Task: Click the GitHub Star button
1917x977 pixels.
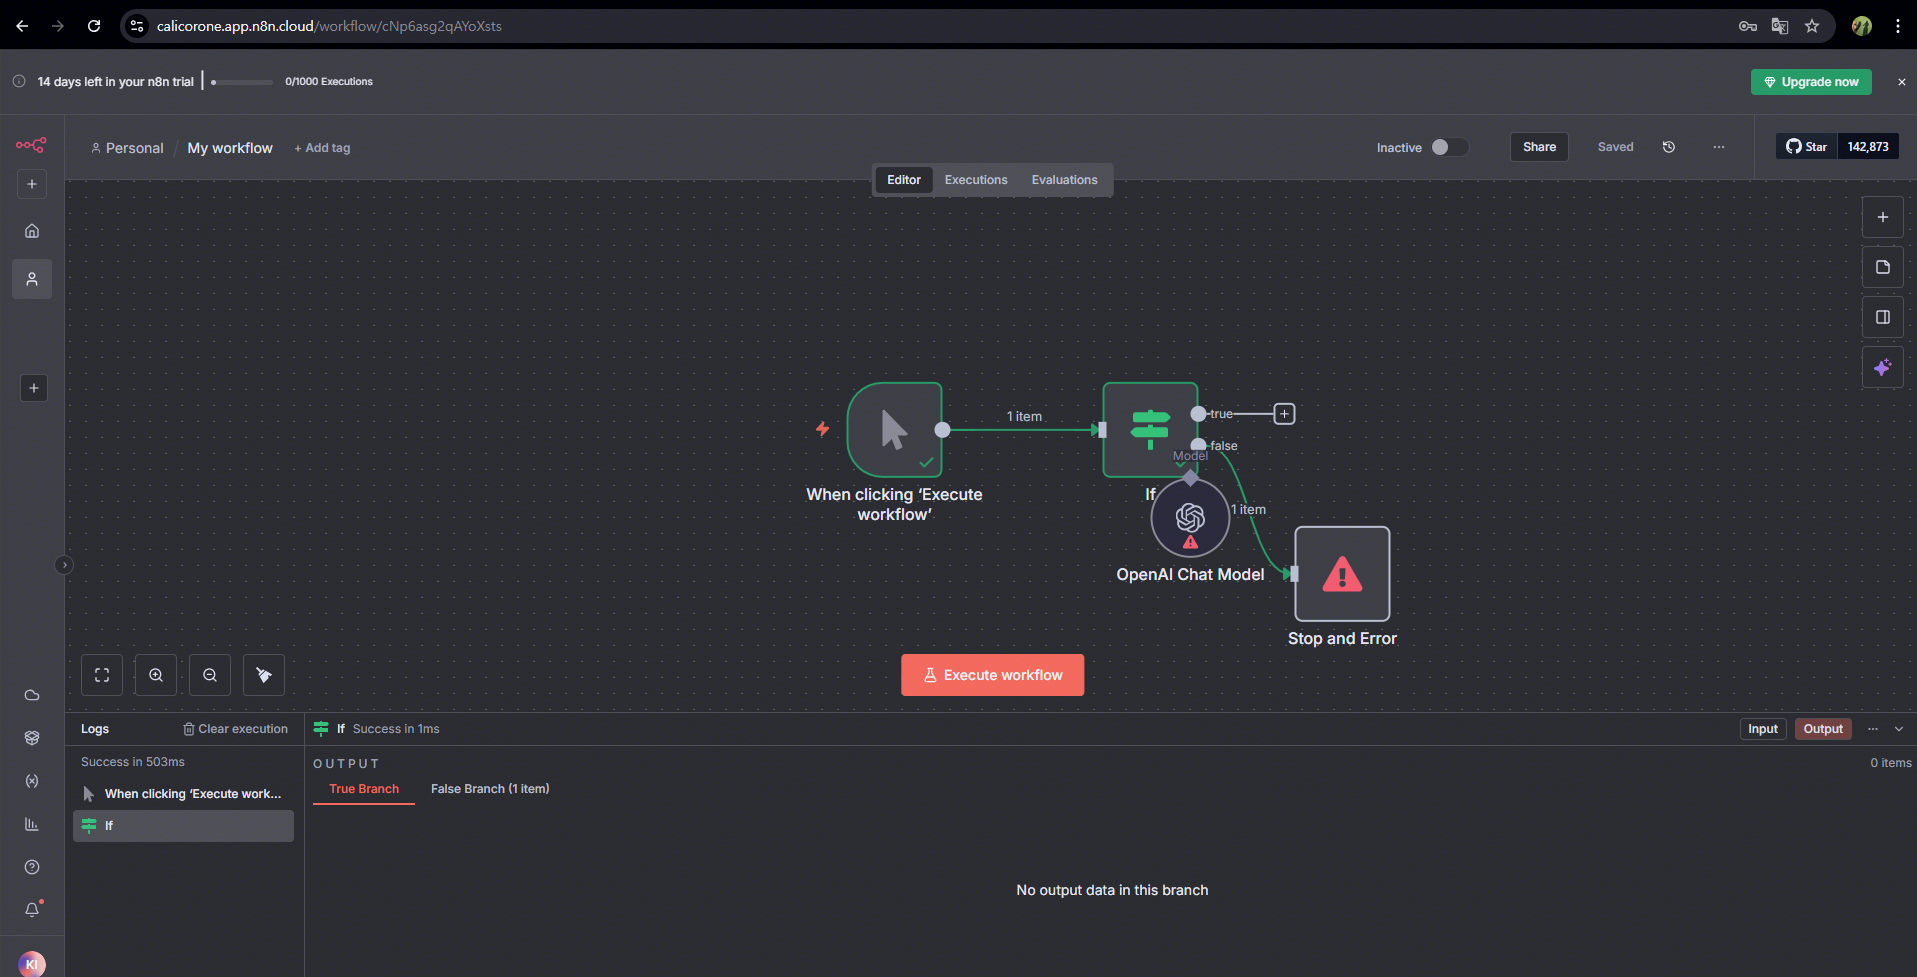Action: point(1807,147)
